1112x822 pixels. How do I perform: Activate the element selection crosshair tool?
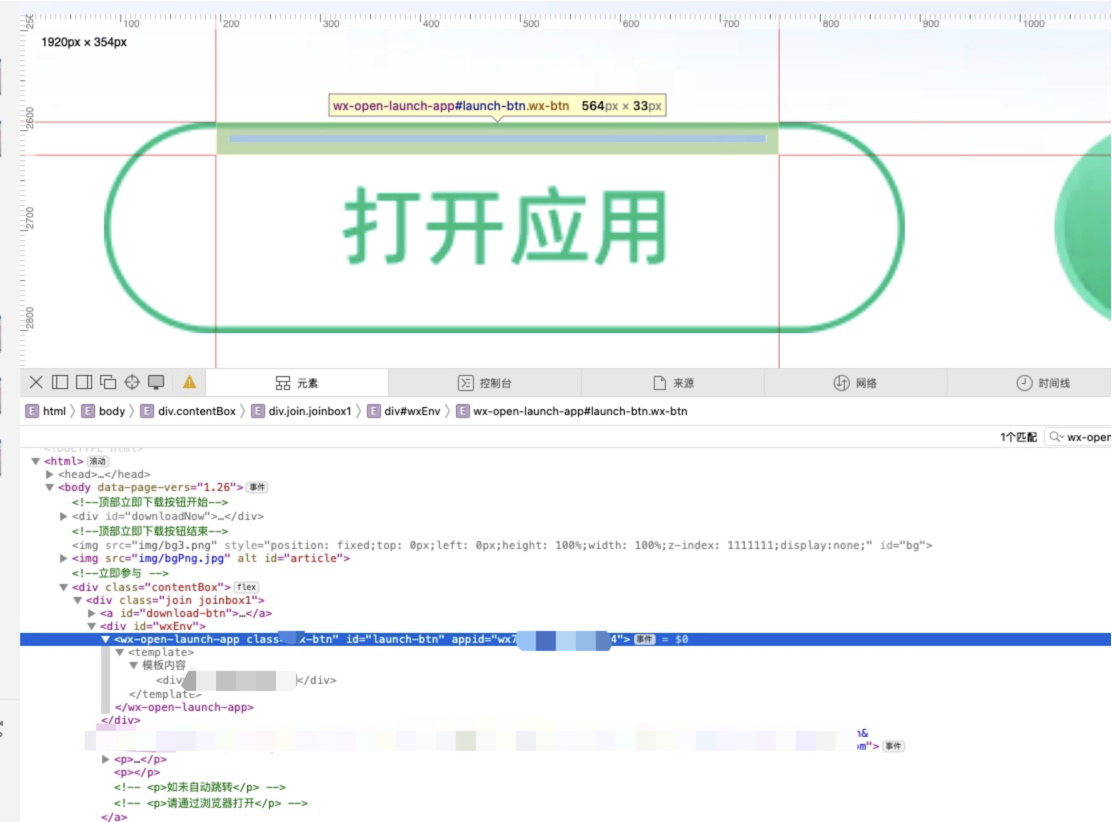pos(132,382)
